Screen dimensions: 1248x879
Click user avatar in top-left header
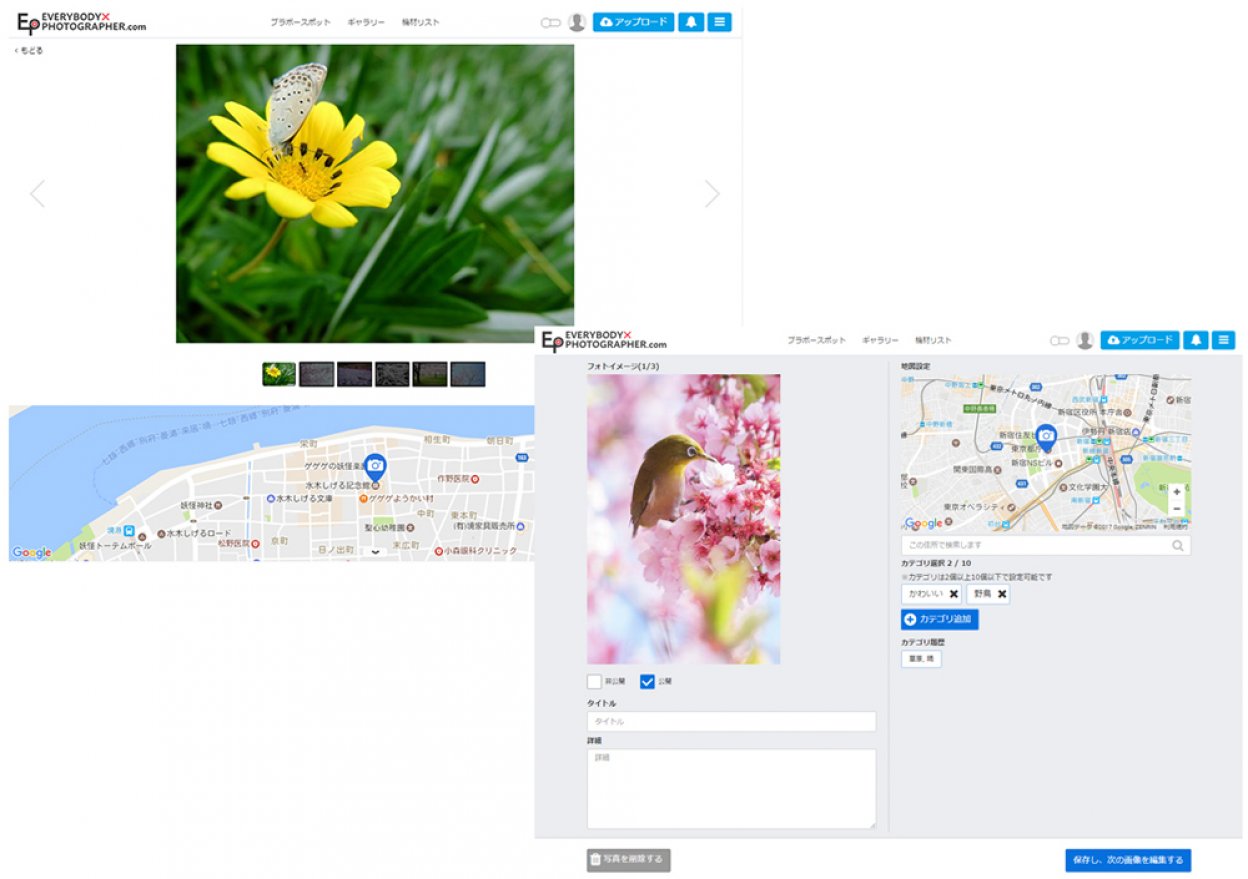(x=577, y=22)
